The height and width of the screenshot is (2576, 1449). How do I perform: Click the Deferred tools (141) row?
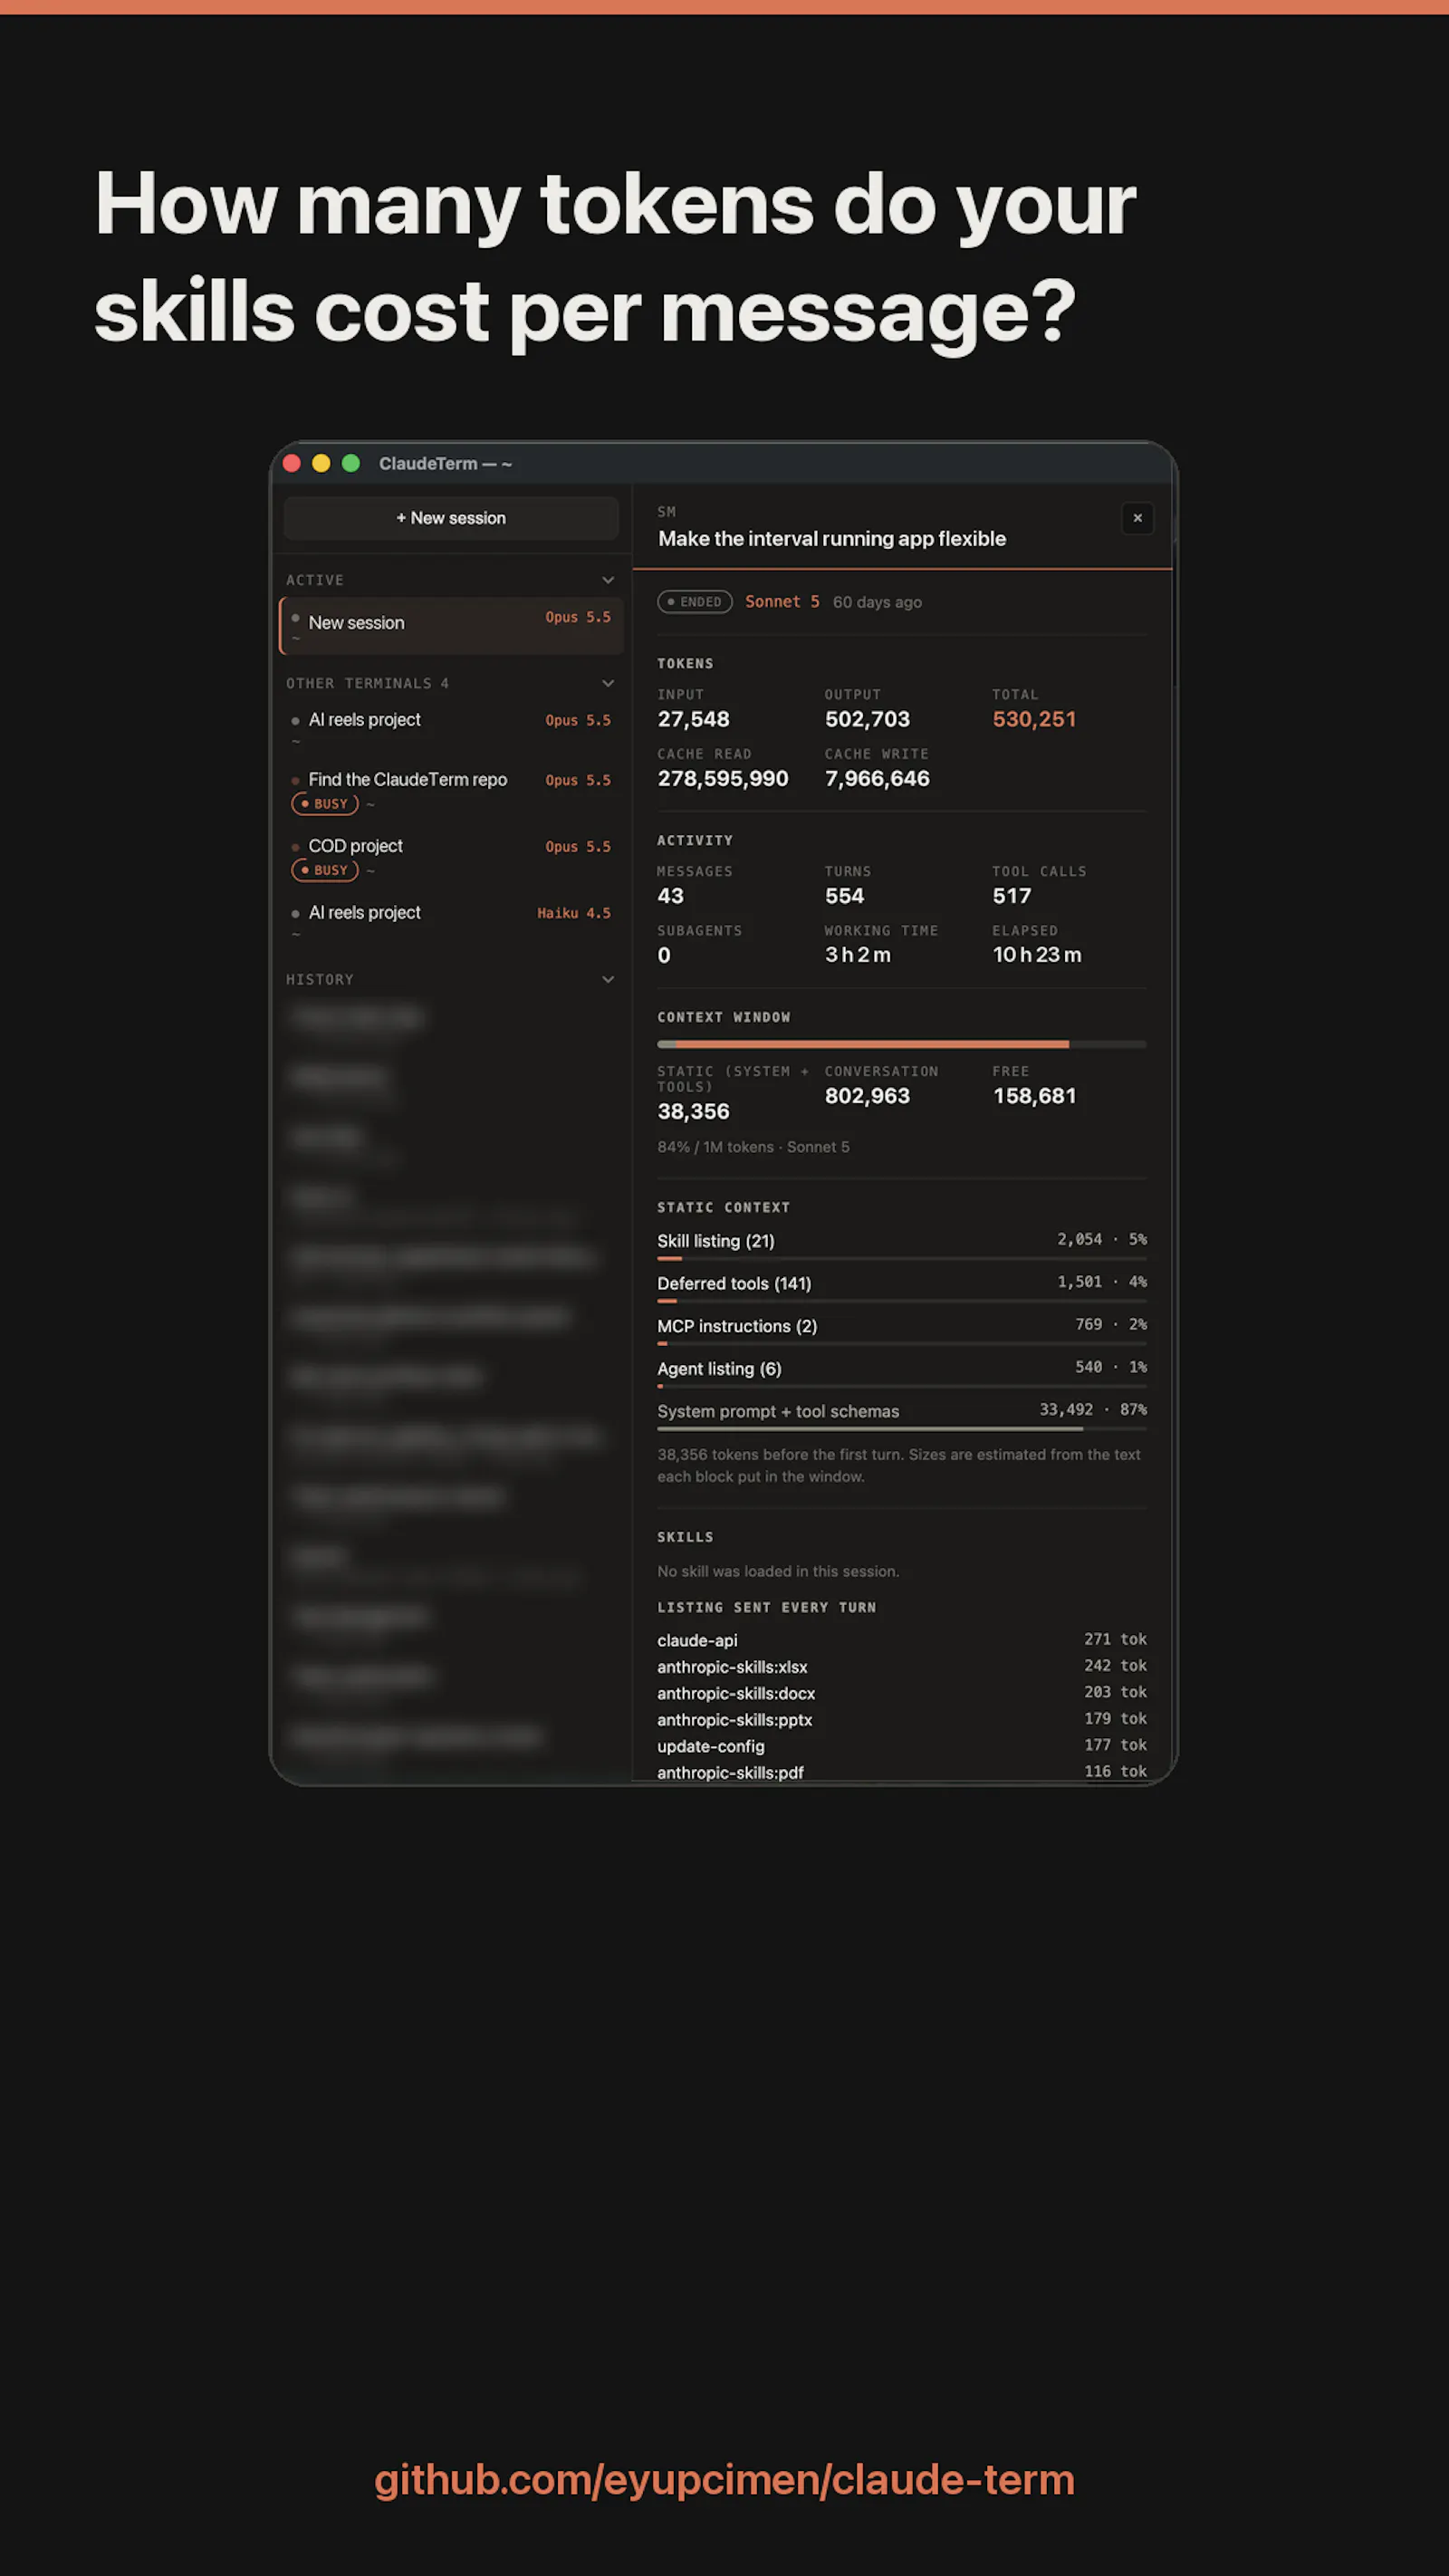point(902,1287)
